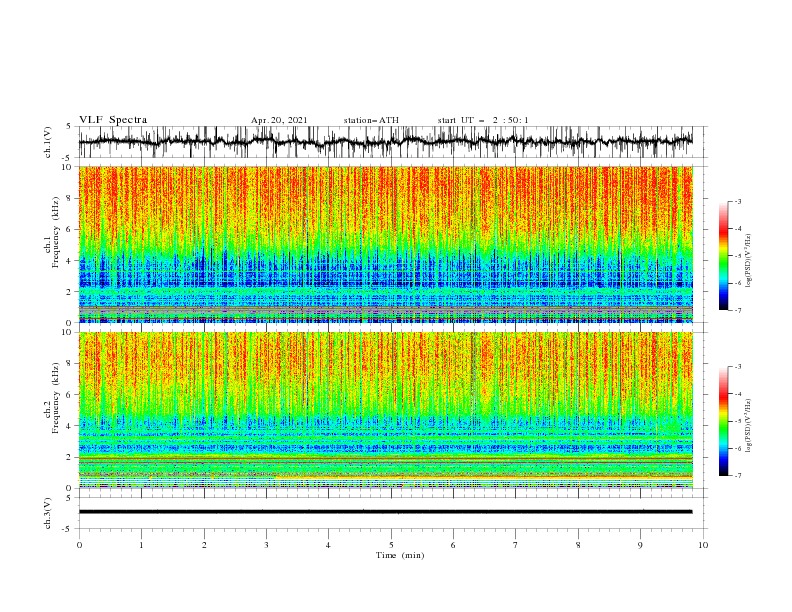Click the ch.1 spectrogram panel
The width and height of the screenshot is (792, 612).
tap(386, 244)
